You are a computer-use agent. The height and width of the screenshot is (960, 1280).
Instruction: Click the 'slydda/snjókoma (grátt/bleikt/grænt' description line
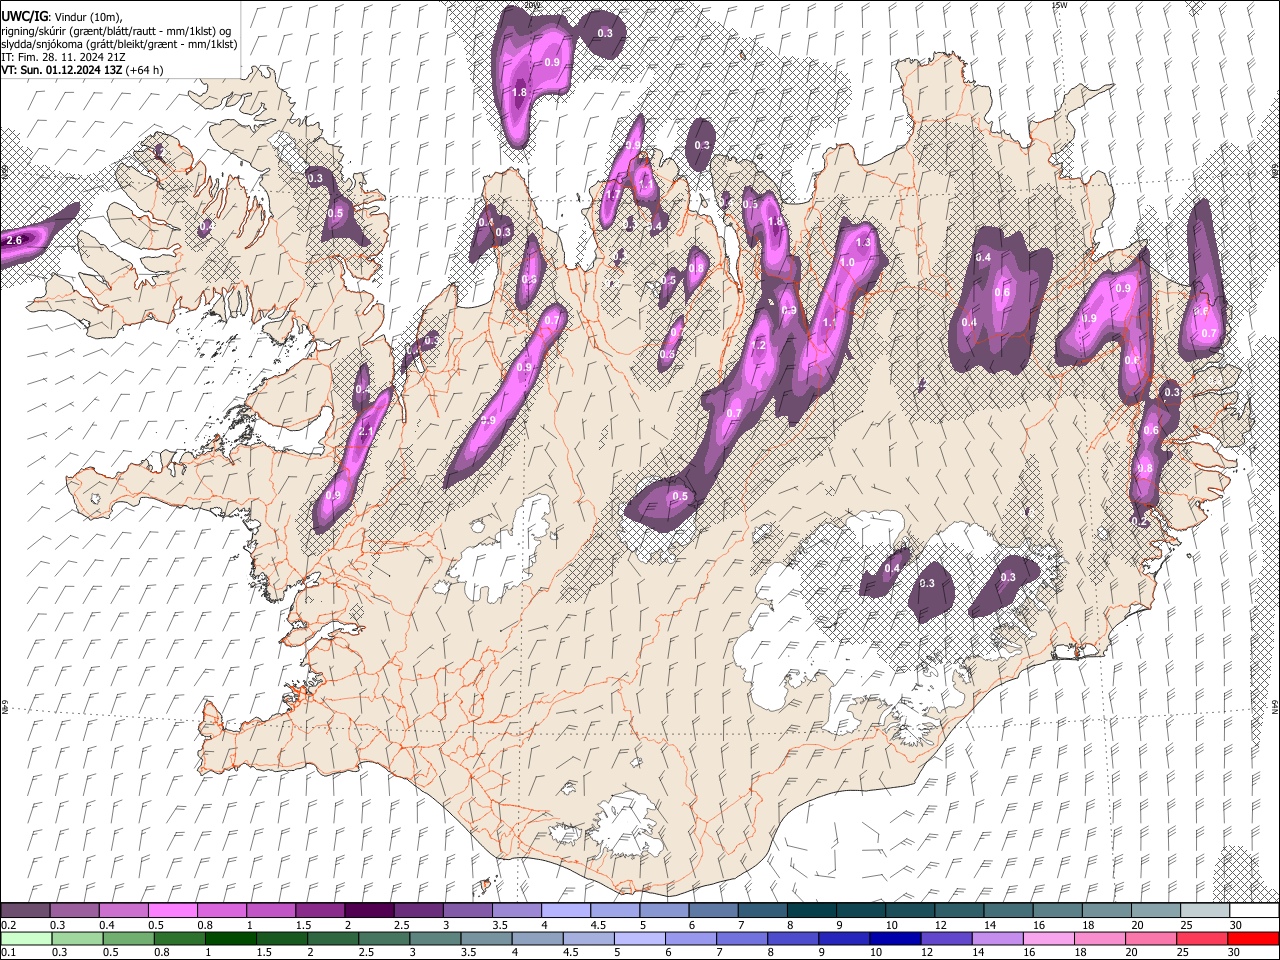click(x=119, y=44)
